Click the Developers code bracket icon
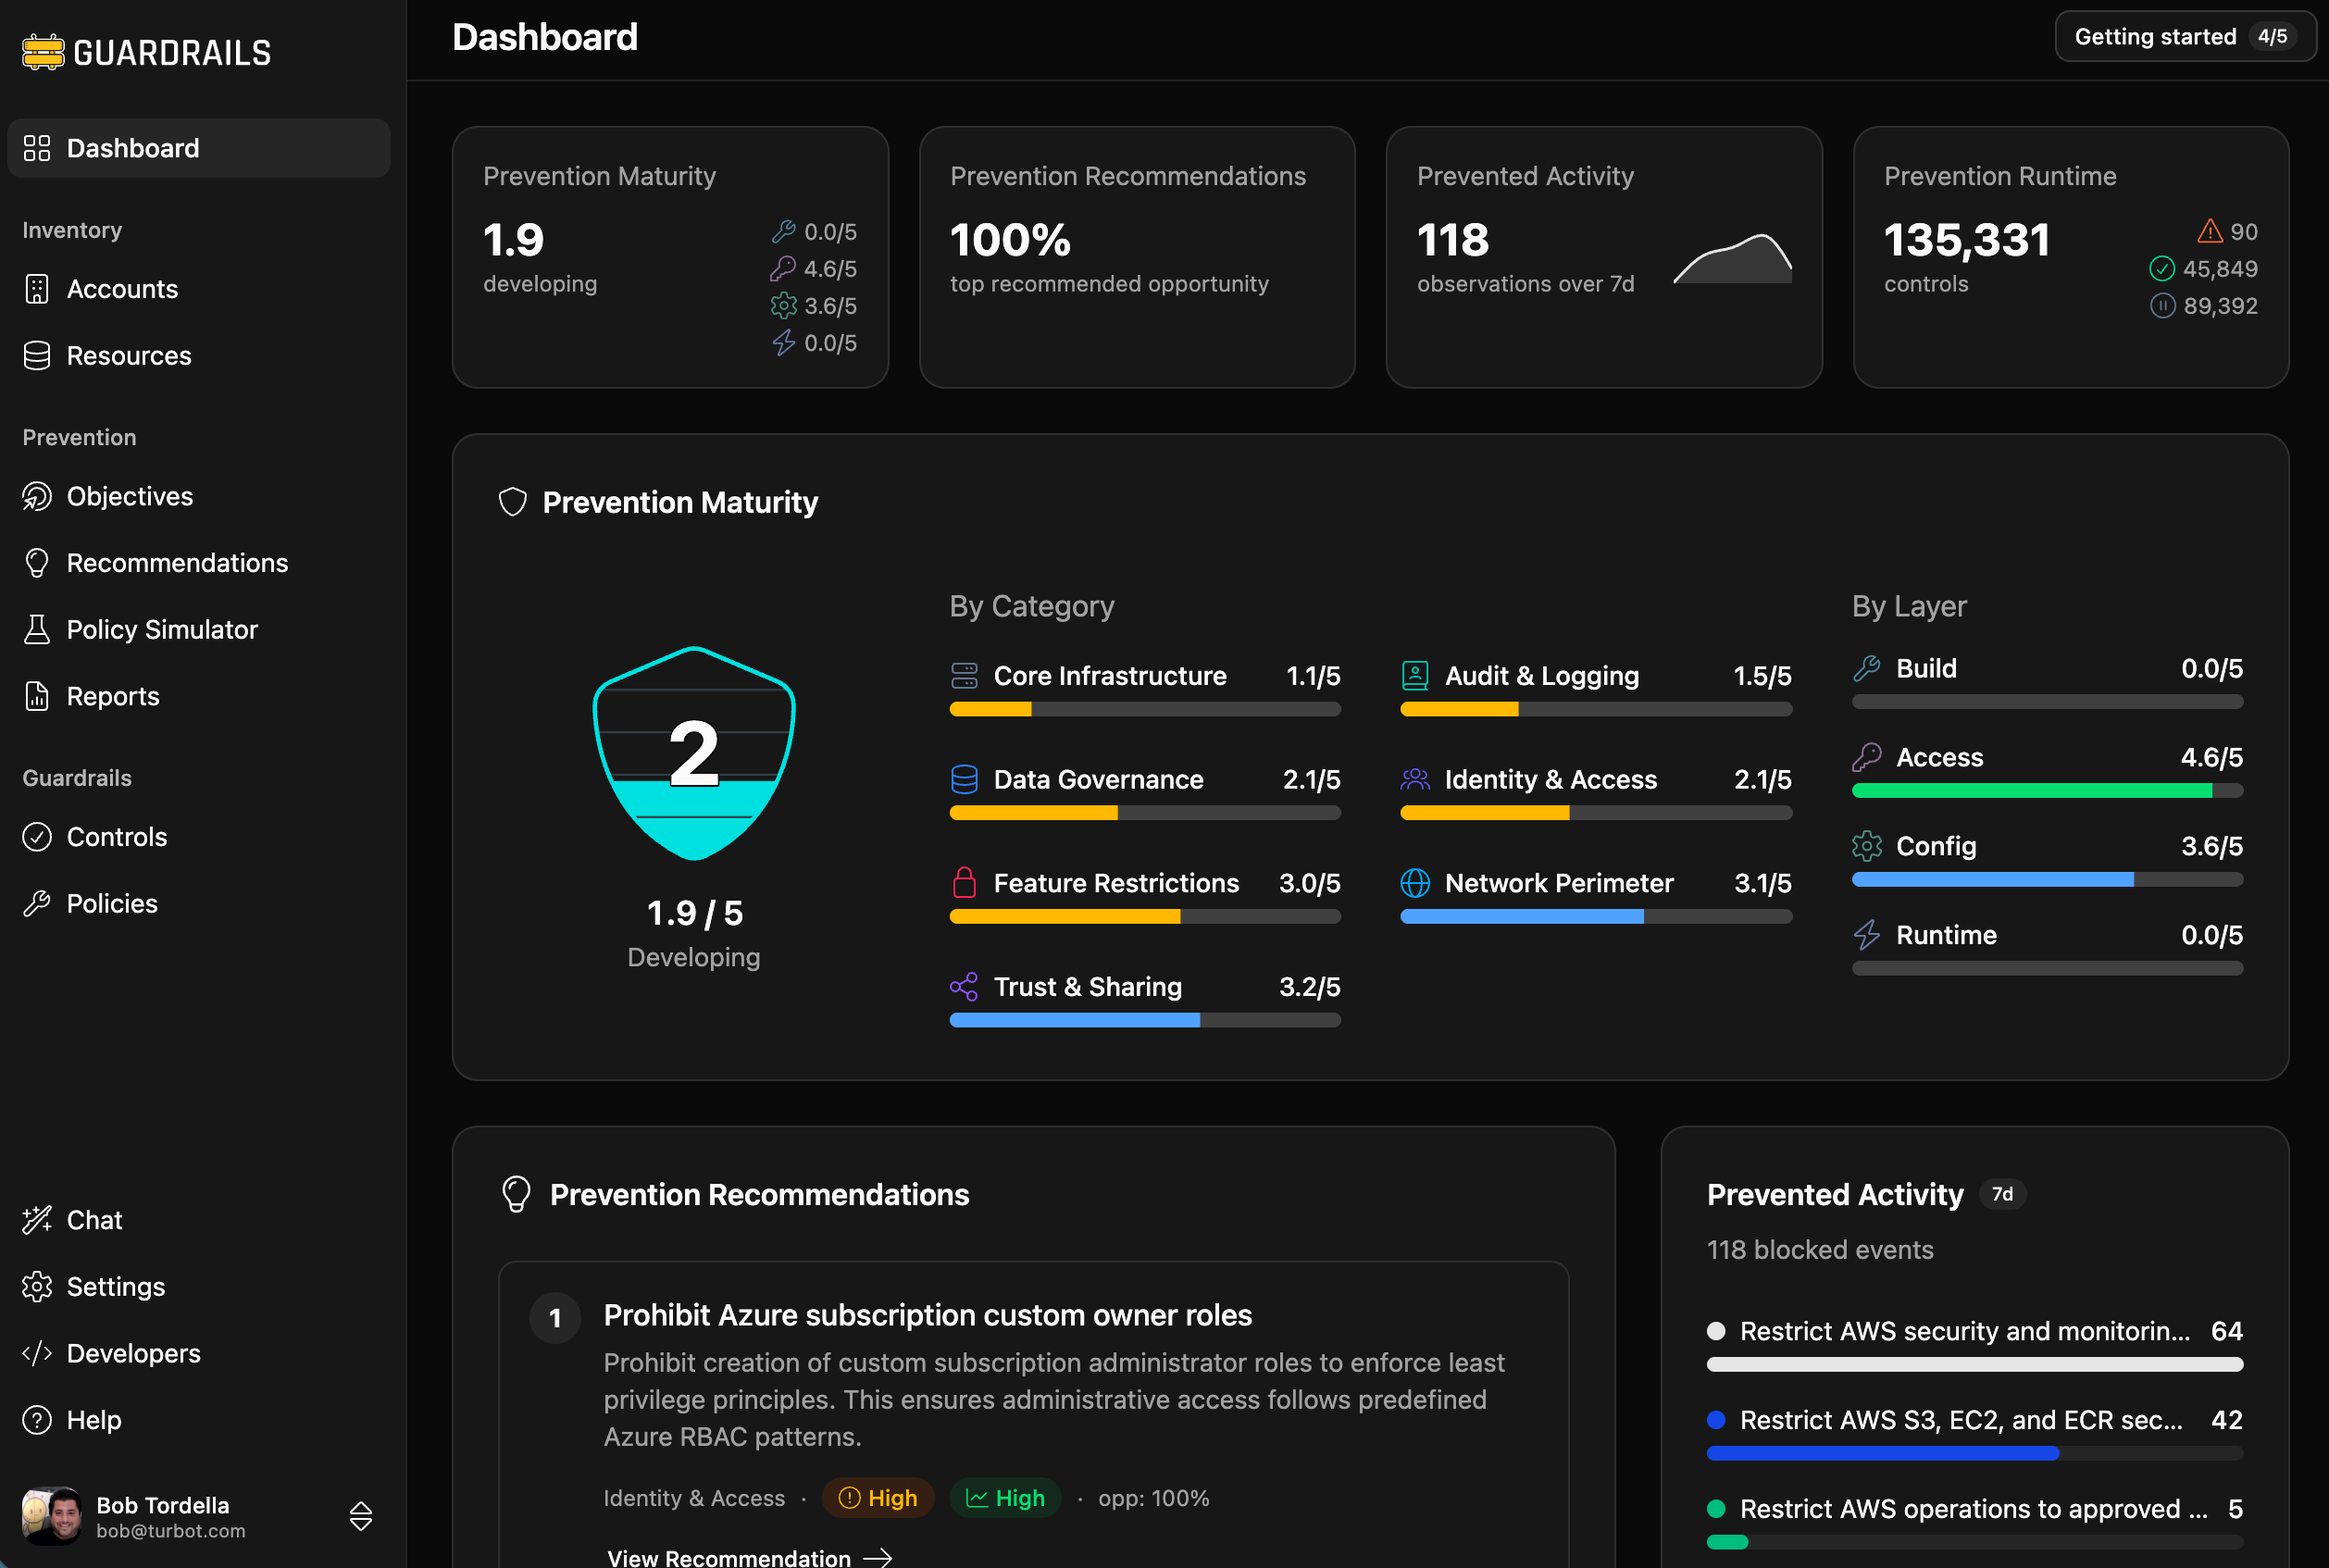The height and width of the screenshot is (1568, 2329). click(37, 1353)
